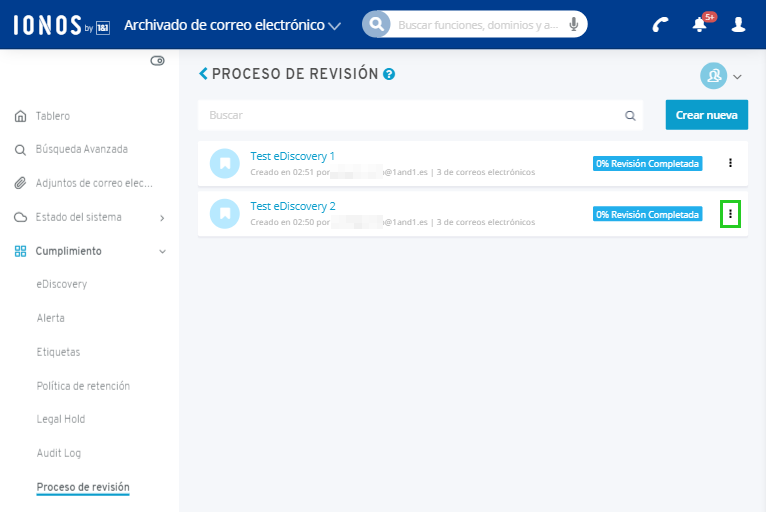Click the Cumplimiento grid icon

pos(20,251)
